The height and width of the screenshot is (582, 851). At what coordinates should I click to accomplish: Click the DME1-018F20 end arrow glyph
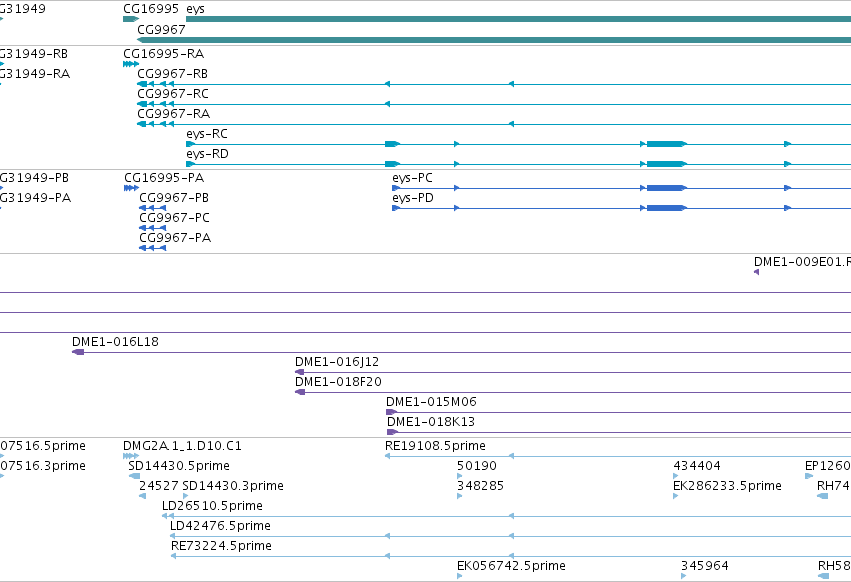[300, 393]
